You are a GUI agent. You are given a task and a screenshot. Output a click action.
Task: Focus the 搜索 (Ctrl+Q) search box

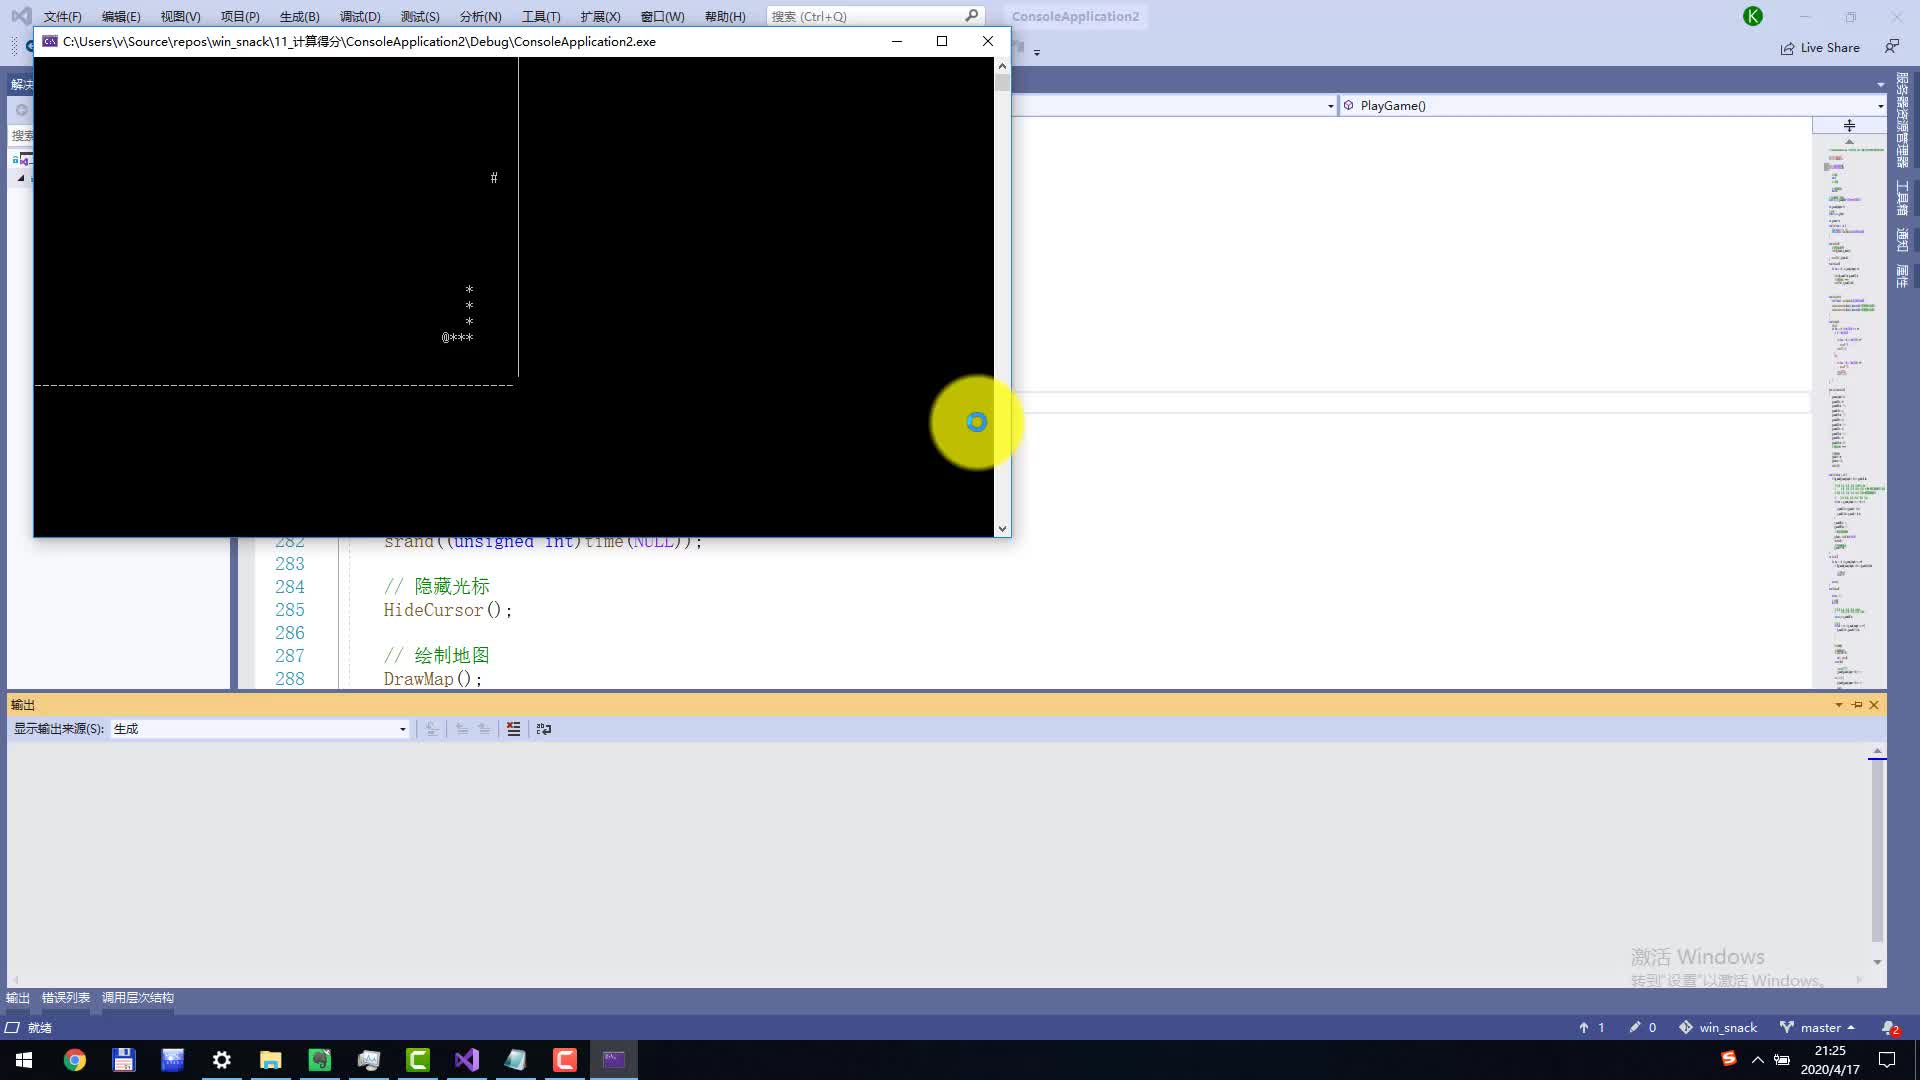pos(875,16)
